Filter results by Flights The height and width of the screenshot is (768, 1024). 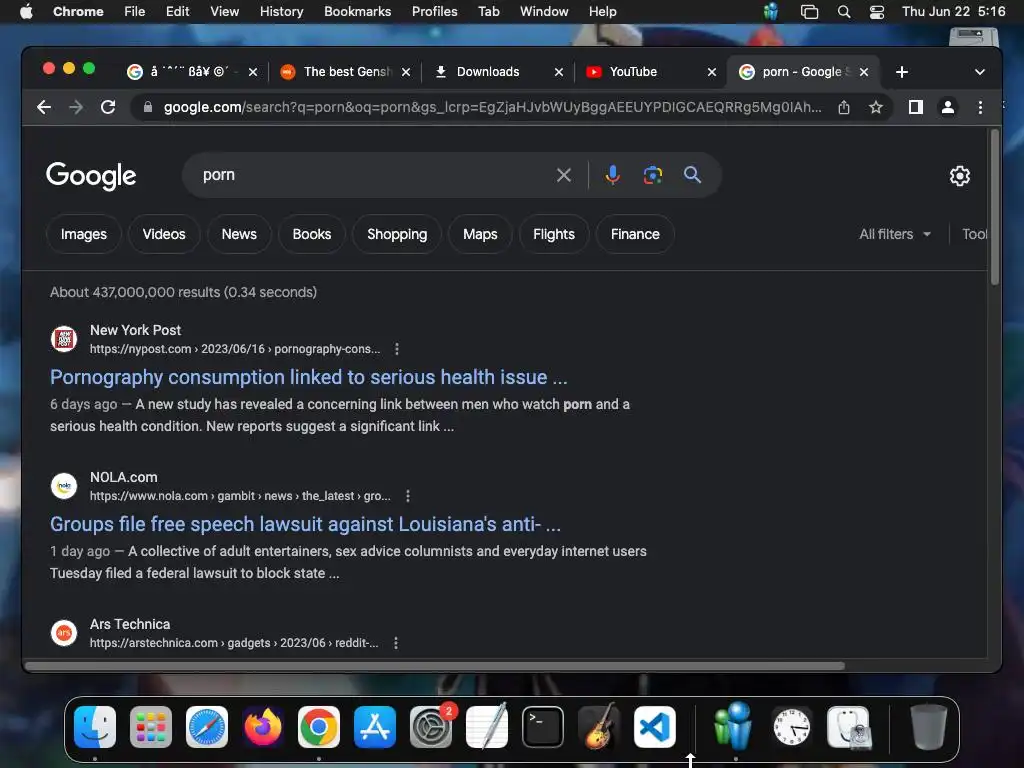point(554,234)
